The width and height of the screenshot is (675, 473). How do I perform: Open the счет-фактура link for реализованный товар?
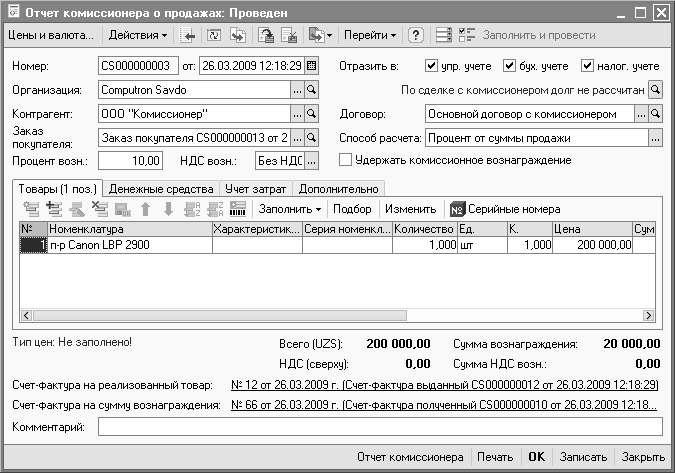pyautogui.click(x=444, y=385)
